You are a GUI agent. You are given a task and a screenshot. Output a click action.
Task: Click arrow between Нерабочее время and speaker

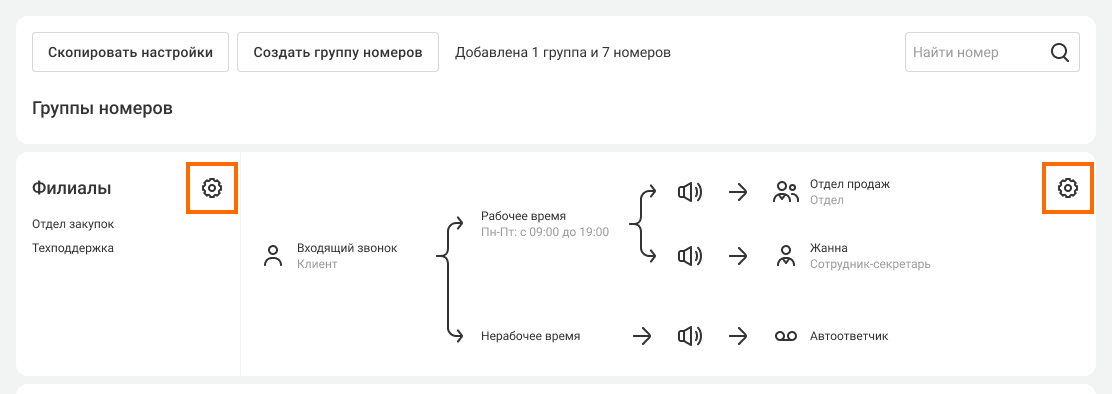(x=642, y=336)
